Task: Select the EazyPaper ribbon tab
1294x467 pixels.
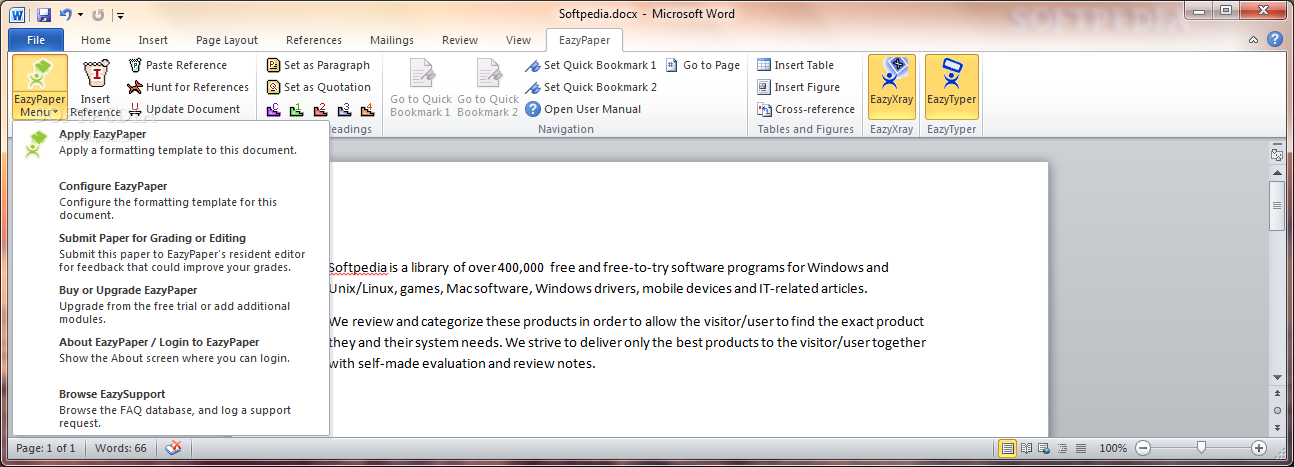Action: pyautogui.click(x=585, y=40)
